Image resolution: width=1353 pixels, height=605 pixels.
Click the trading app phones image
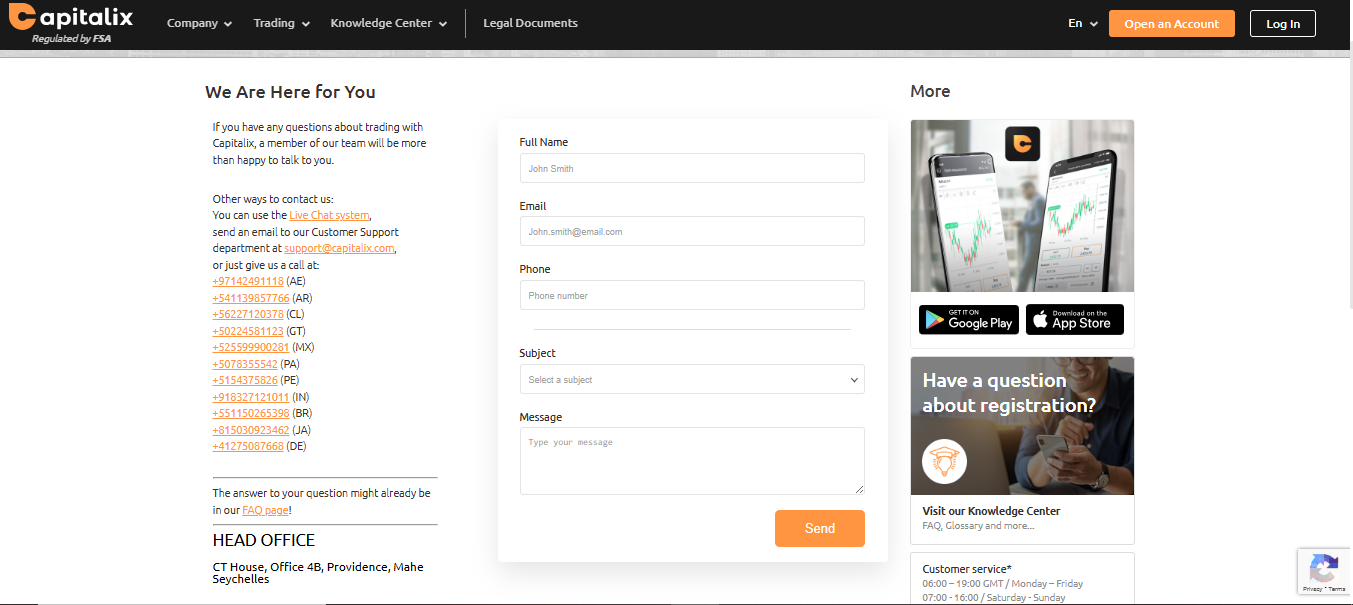(x=1022, y=206)
